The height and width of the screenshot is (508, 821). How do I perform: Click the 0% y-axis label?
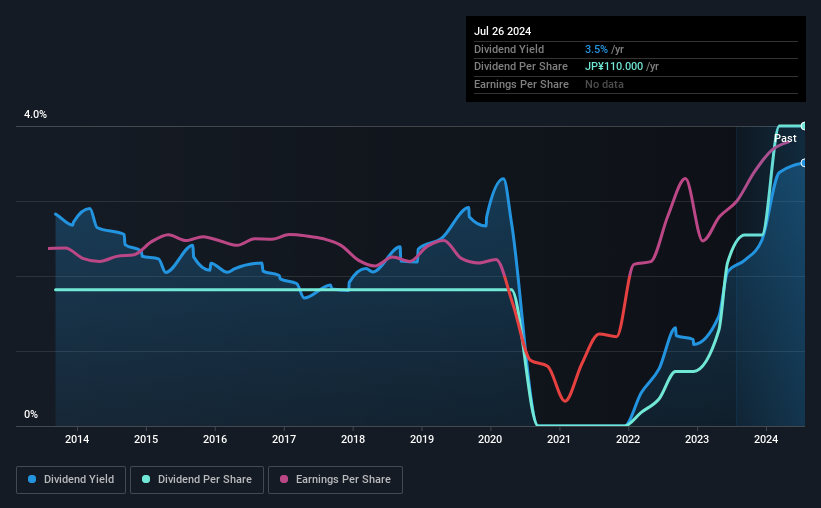(x=31, y=414)
